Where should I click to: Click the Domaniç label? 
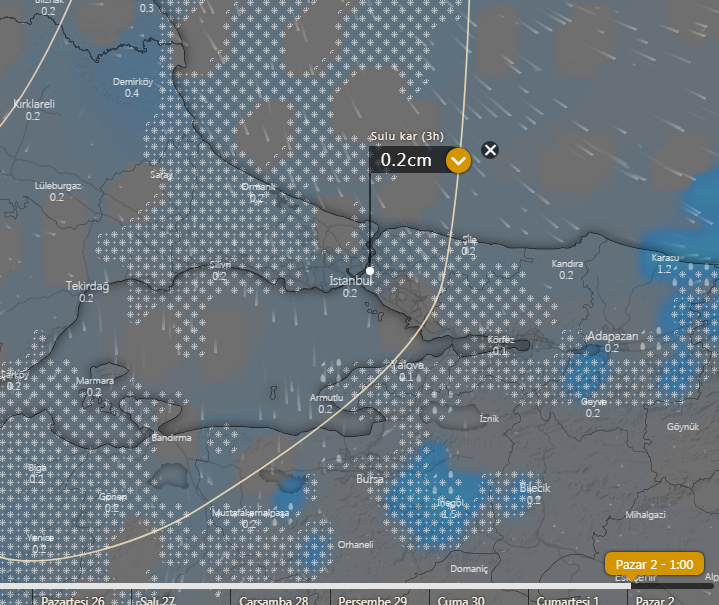click(469, 569)
